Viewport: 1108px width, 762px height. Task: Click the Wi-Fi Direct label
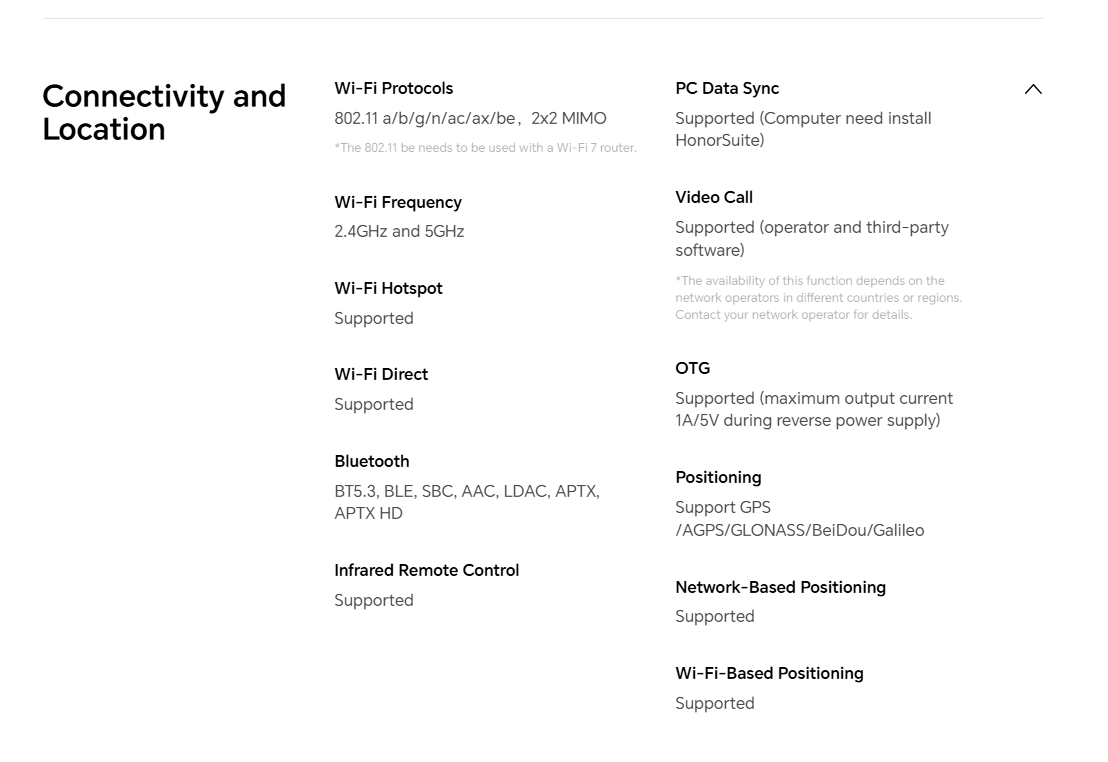point(381,374)
